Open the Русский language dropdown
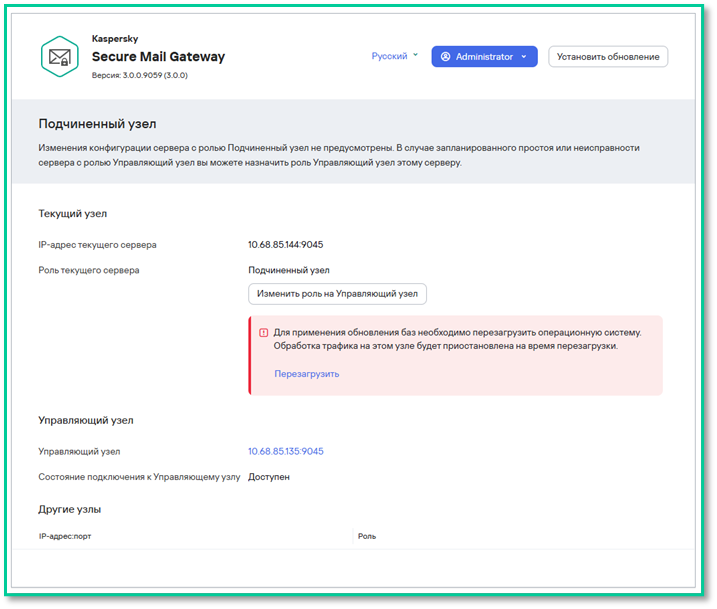The height and width of the screenshot is (609, 717). tap(390, 56)
